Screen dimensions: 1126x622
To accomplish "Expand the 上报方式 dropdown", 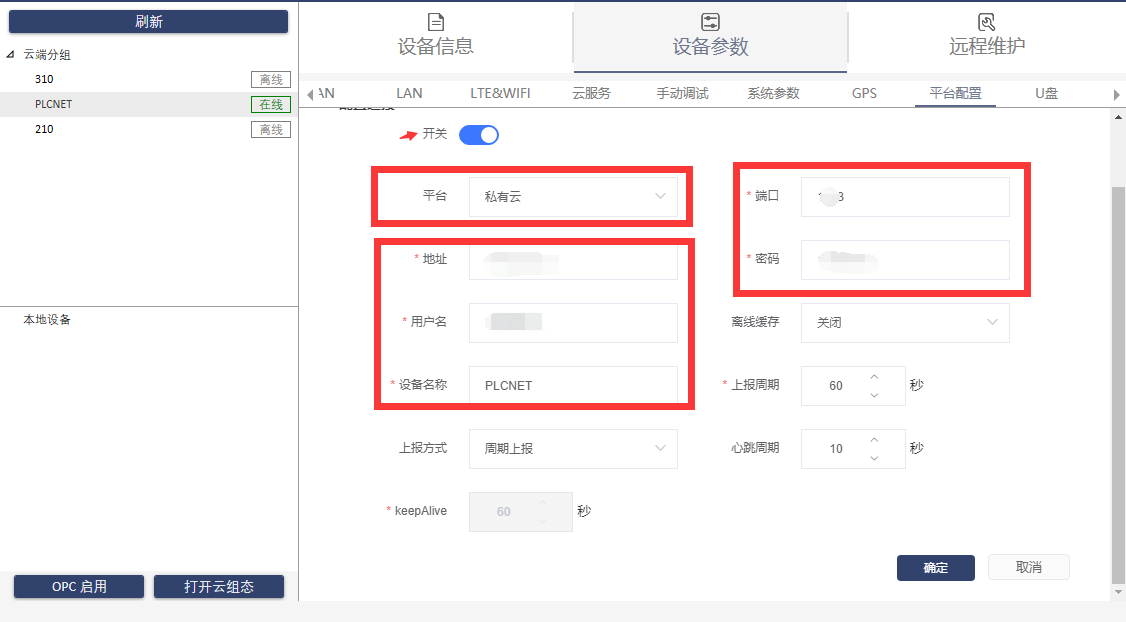I will (573, 449).
